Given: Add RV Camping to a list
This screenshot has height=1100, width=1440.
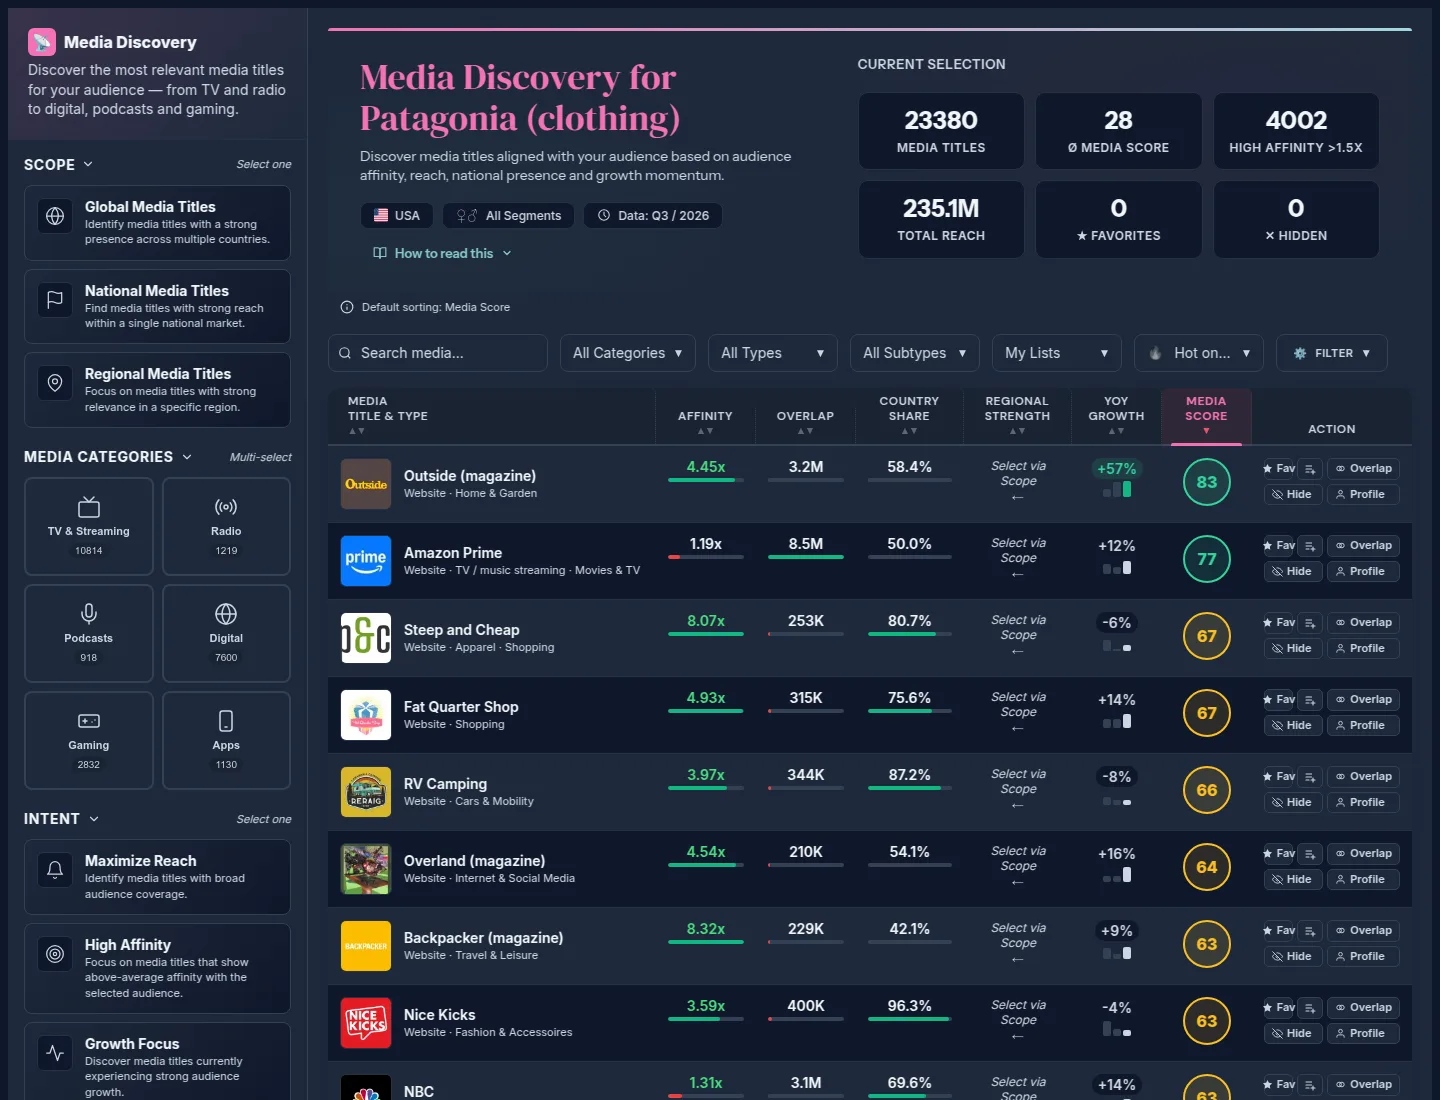Looking at the screenshot, I should tap(1310, 776).
